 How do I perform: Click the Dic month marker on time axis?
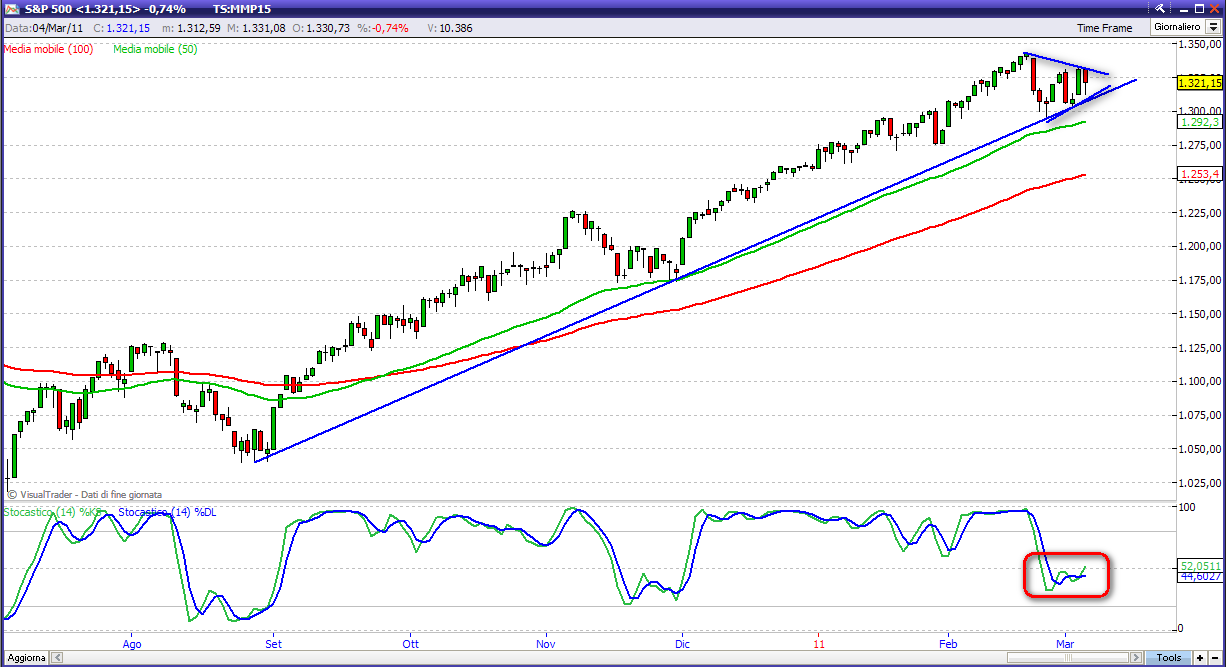(682, 644)
